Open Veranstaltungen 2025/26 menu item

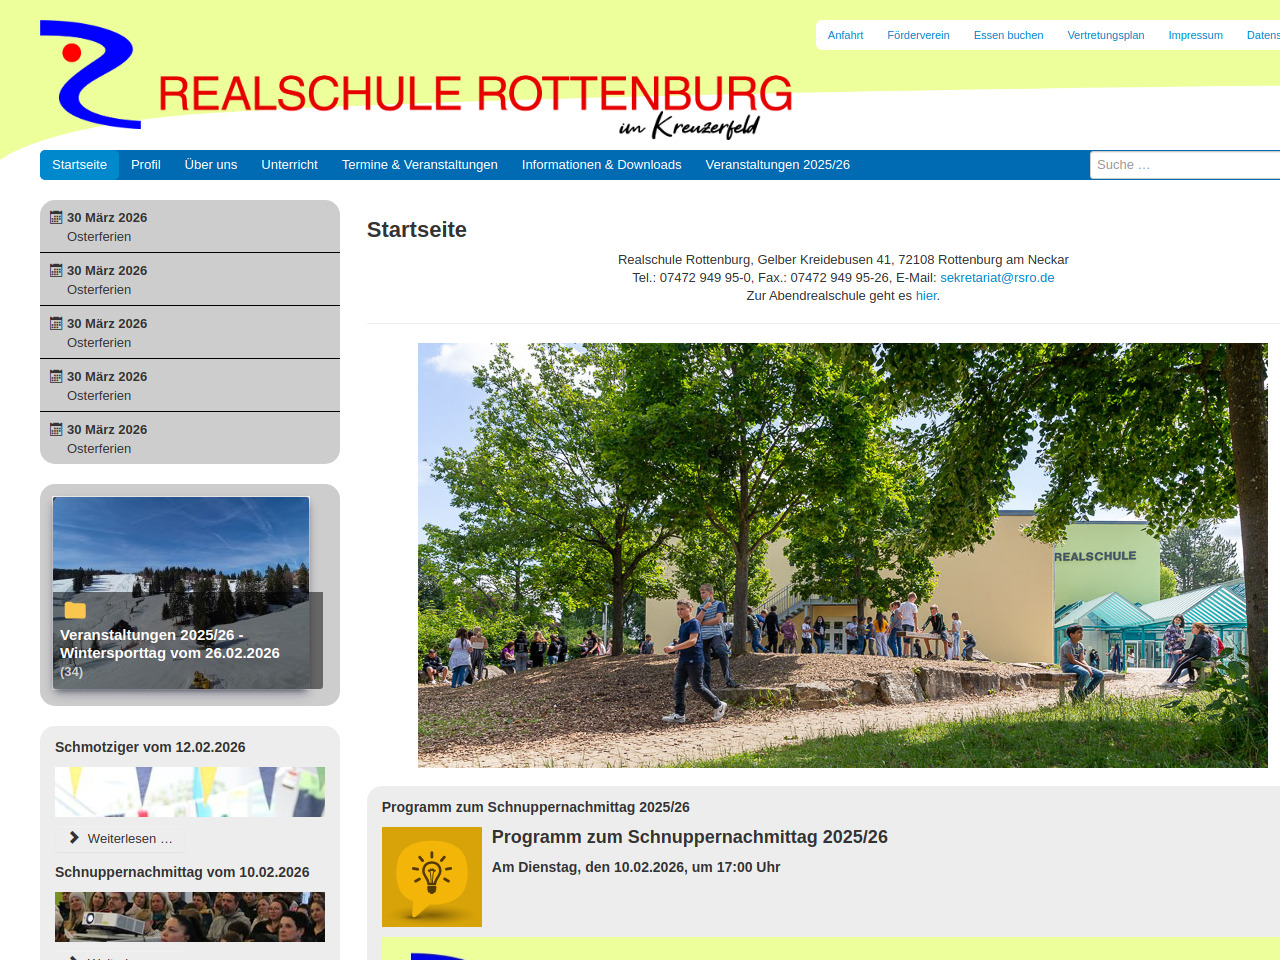(x=777, y=165)
